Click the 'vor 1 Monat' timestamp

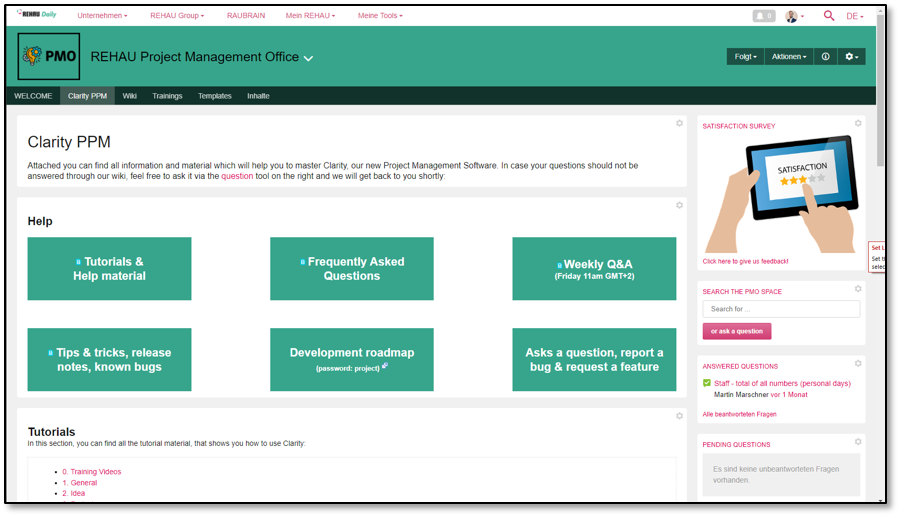tap(789, 395)
